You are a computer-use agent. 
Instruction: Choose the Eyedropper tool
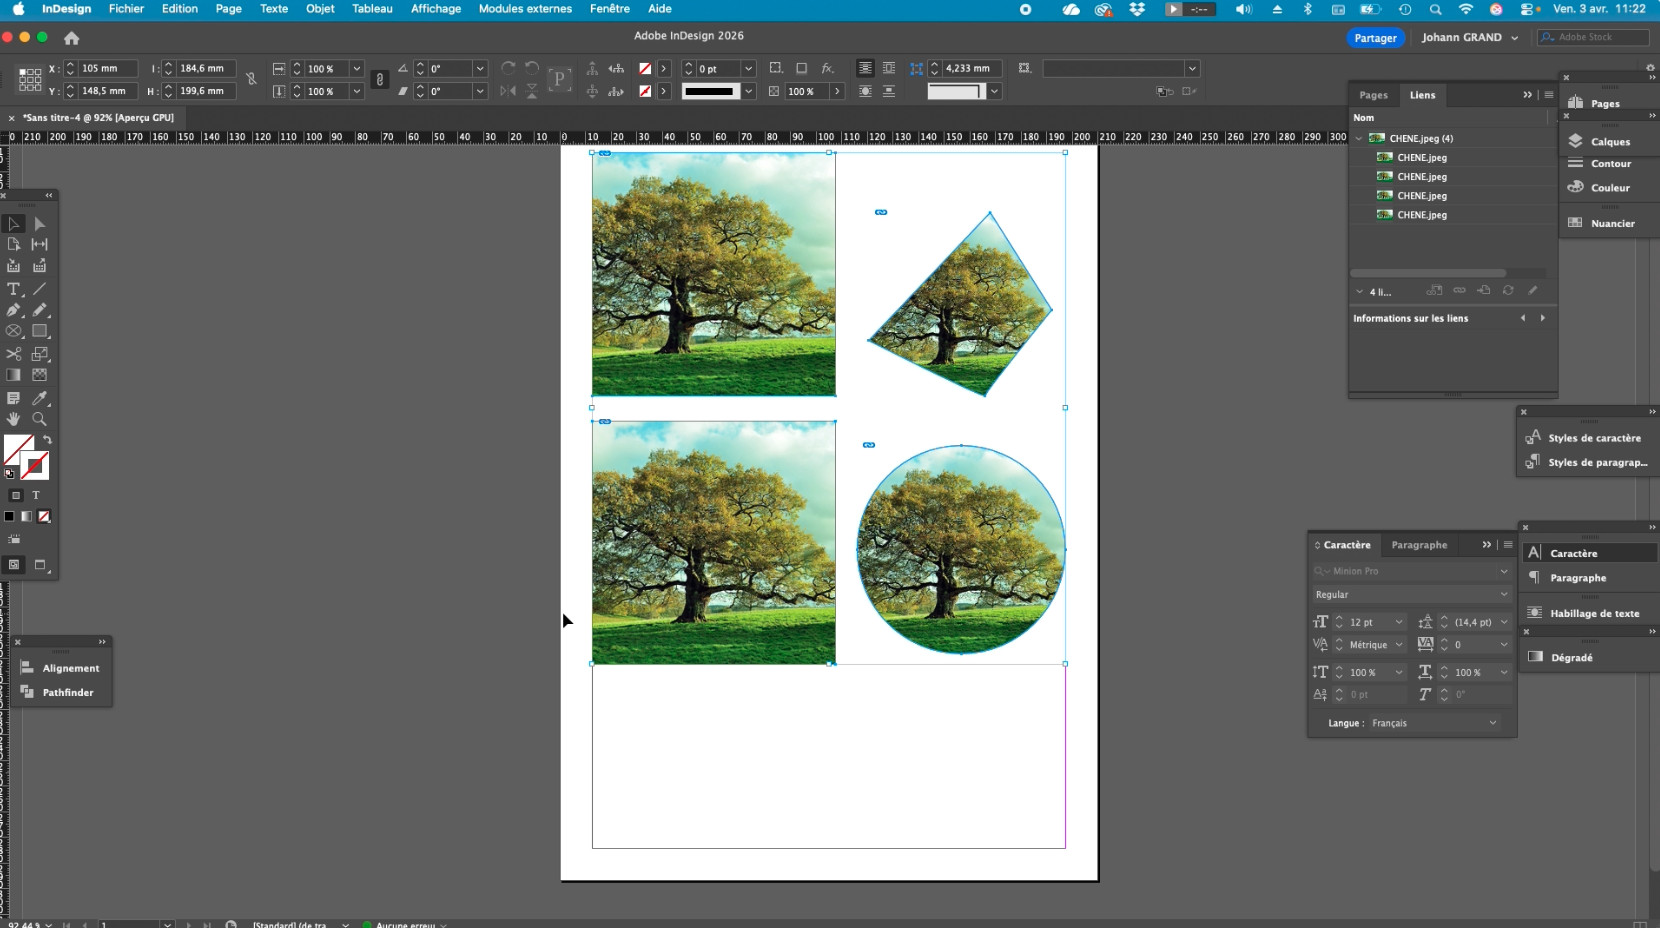[x=40, y=398]
